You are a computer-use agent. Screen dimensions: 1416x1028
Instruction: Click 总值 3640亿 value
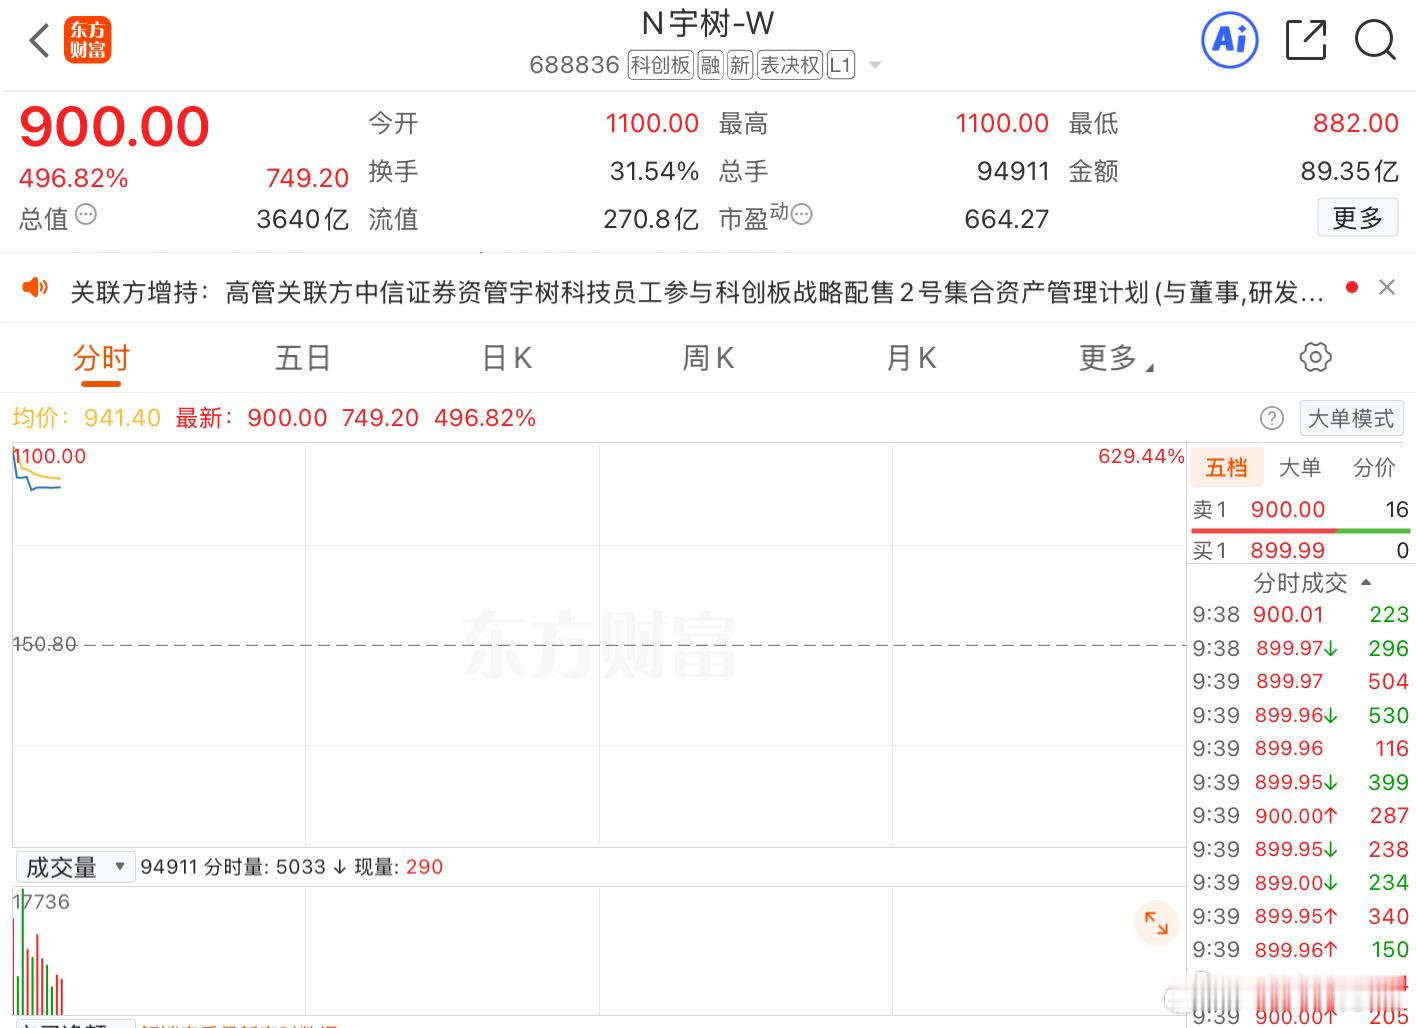click(x=302, y=219)
